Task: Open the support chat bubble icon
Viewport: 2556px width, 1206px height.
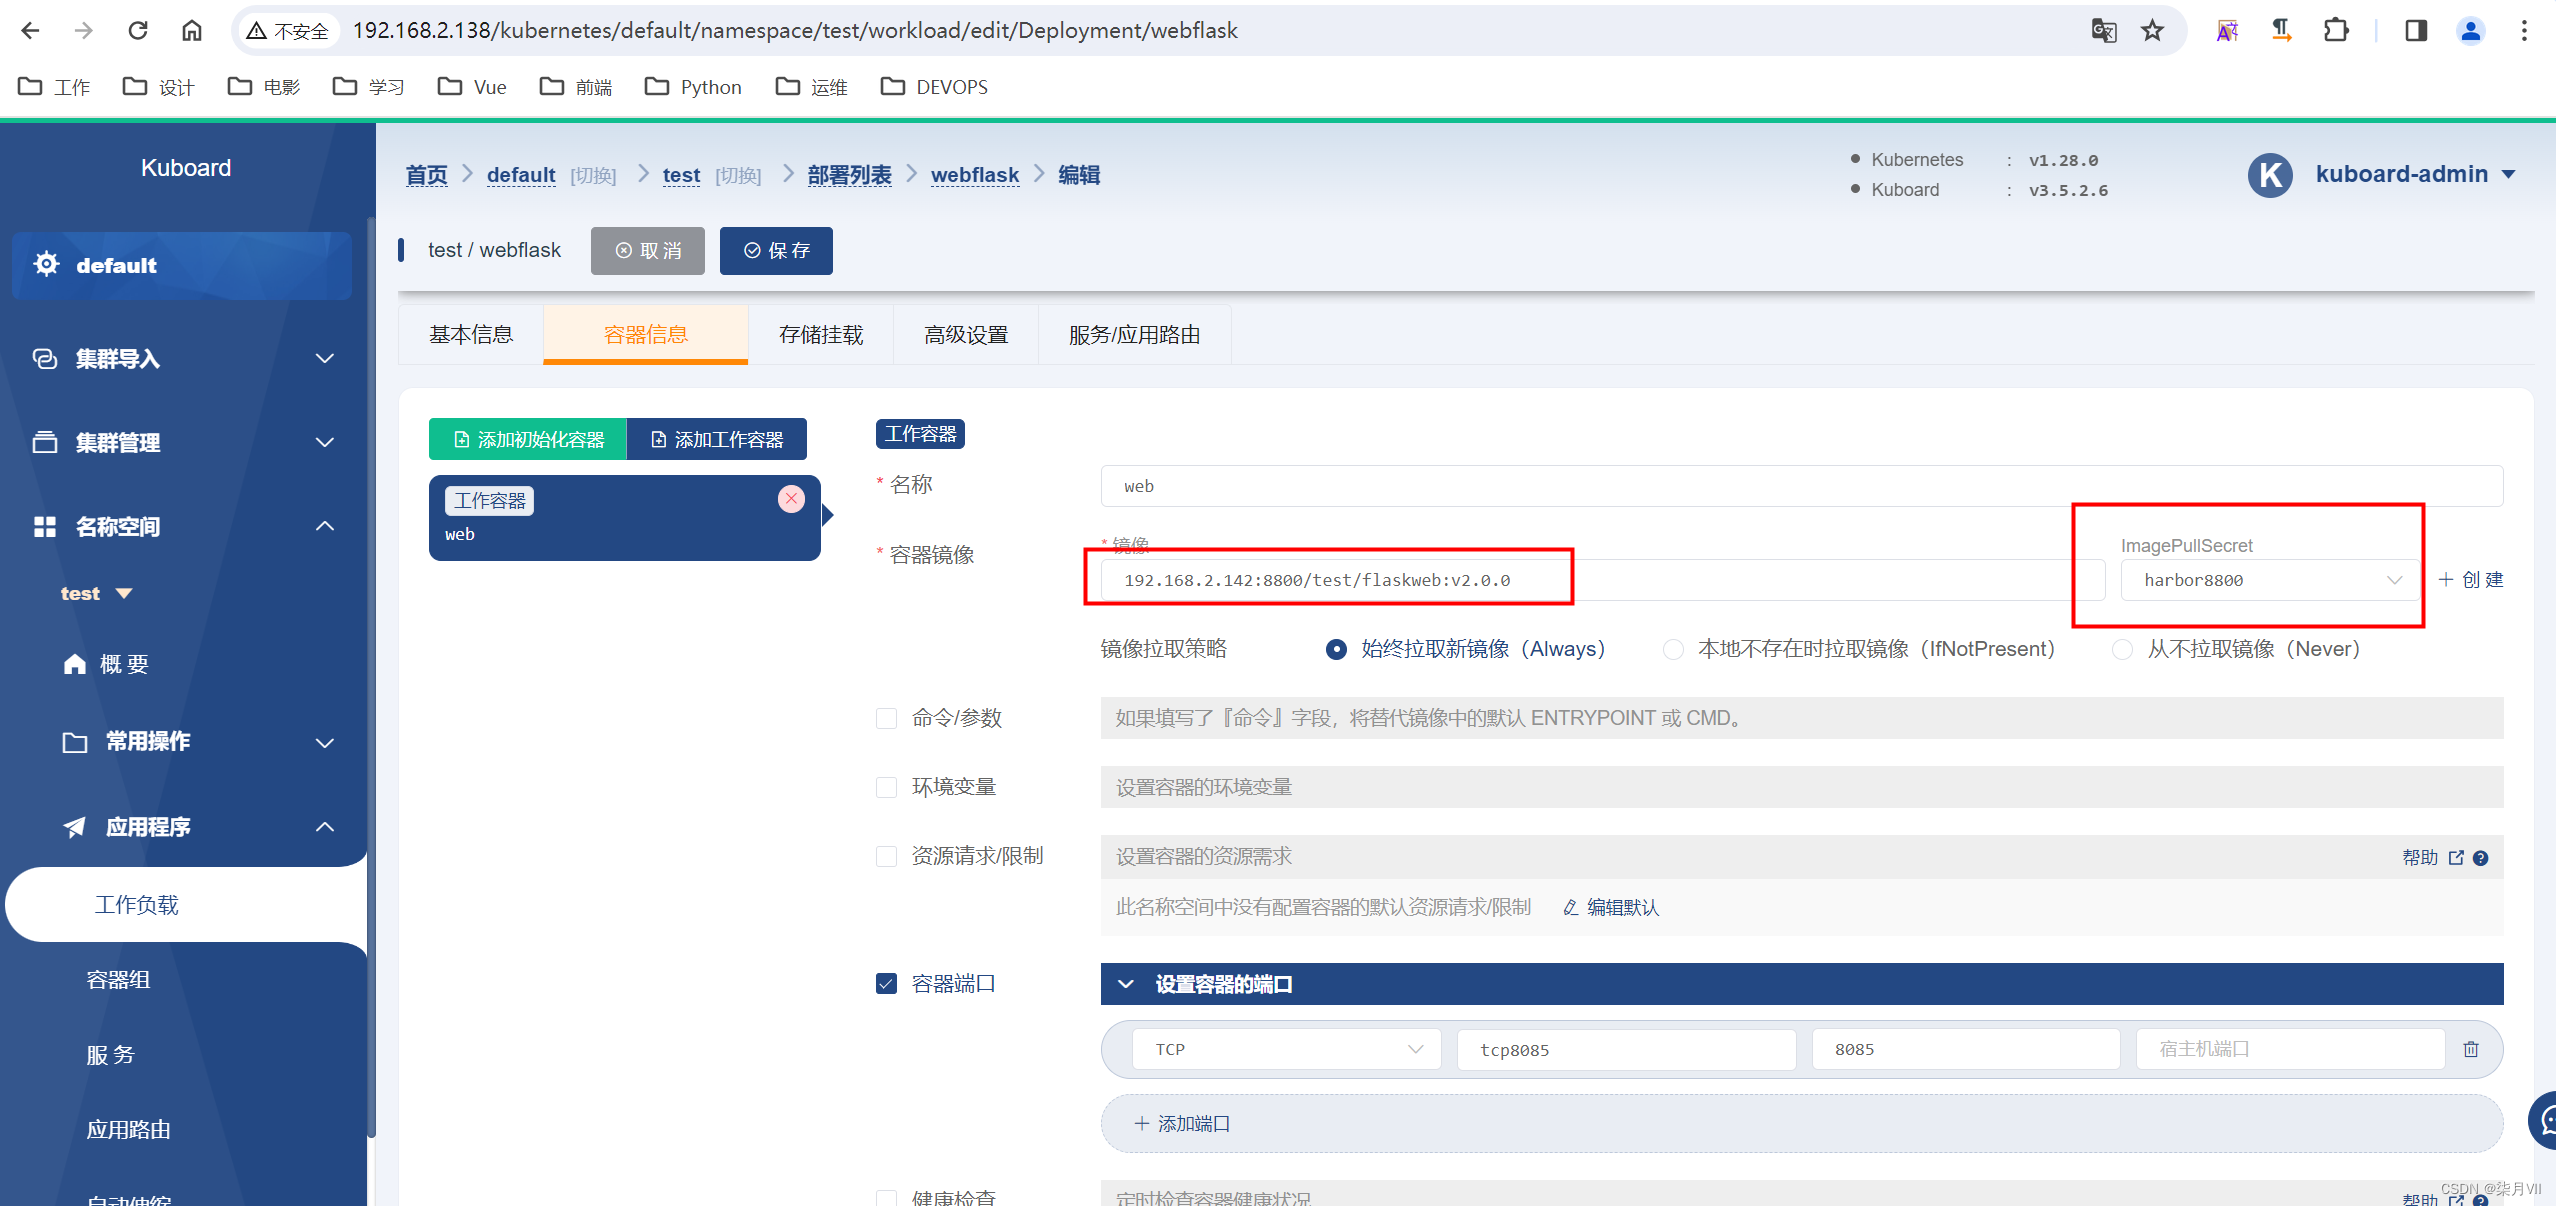Action: tap(2545, 1120)
